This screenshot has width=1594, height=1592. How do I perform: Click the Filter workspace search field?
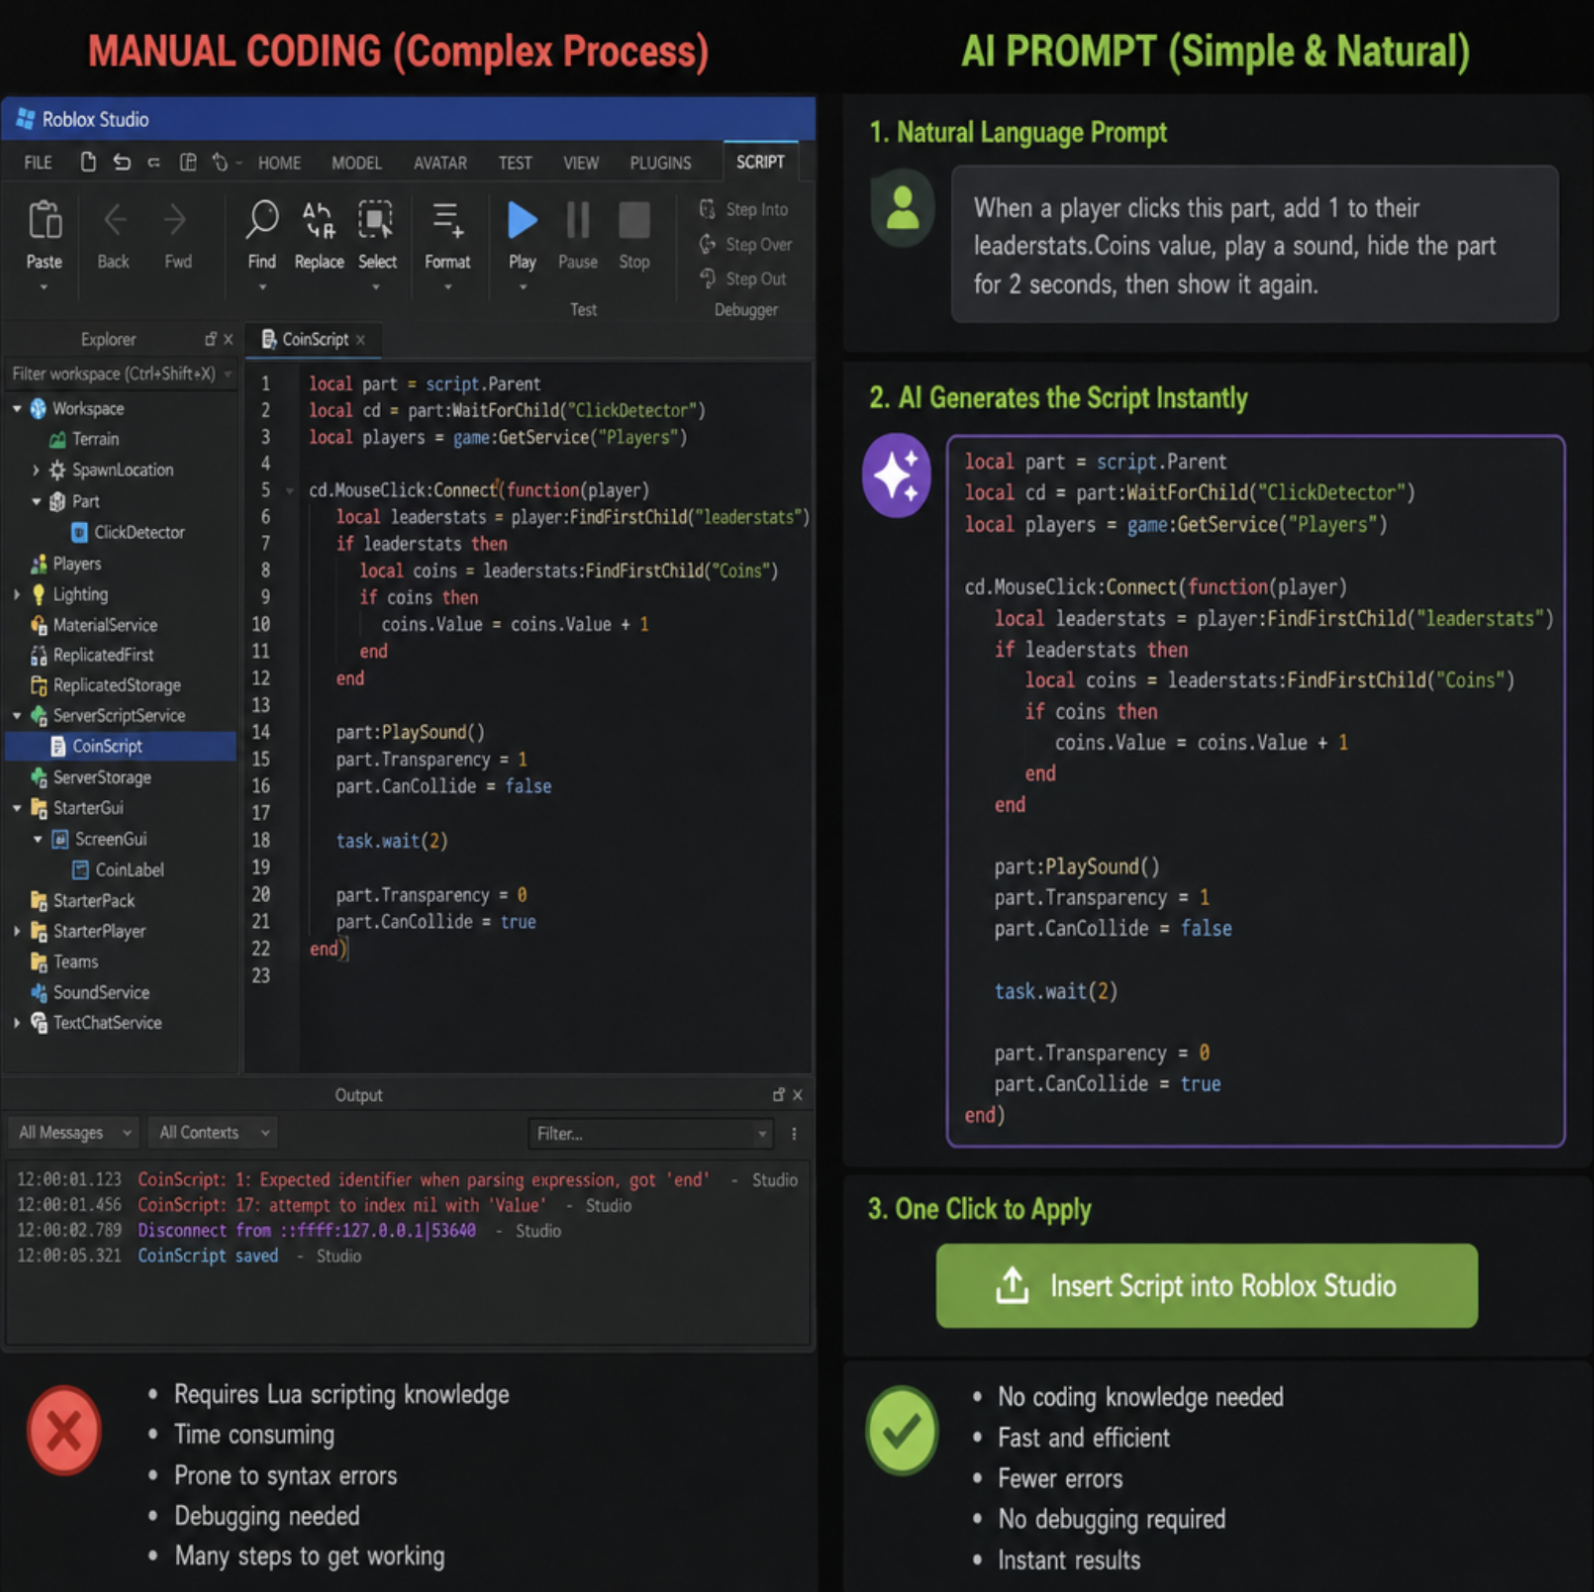[122, 374]
